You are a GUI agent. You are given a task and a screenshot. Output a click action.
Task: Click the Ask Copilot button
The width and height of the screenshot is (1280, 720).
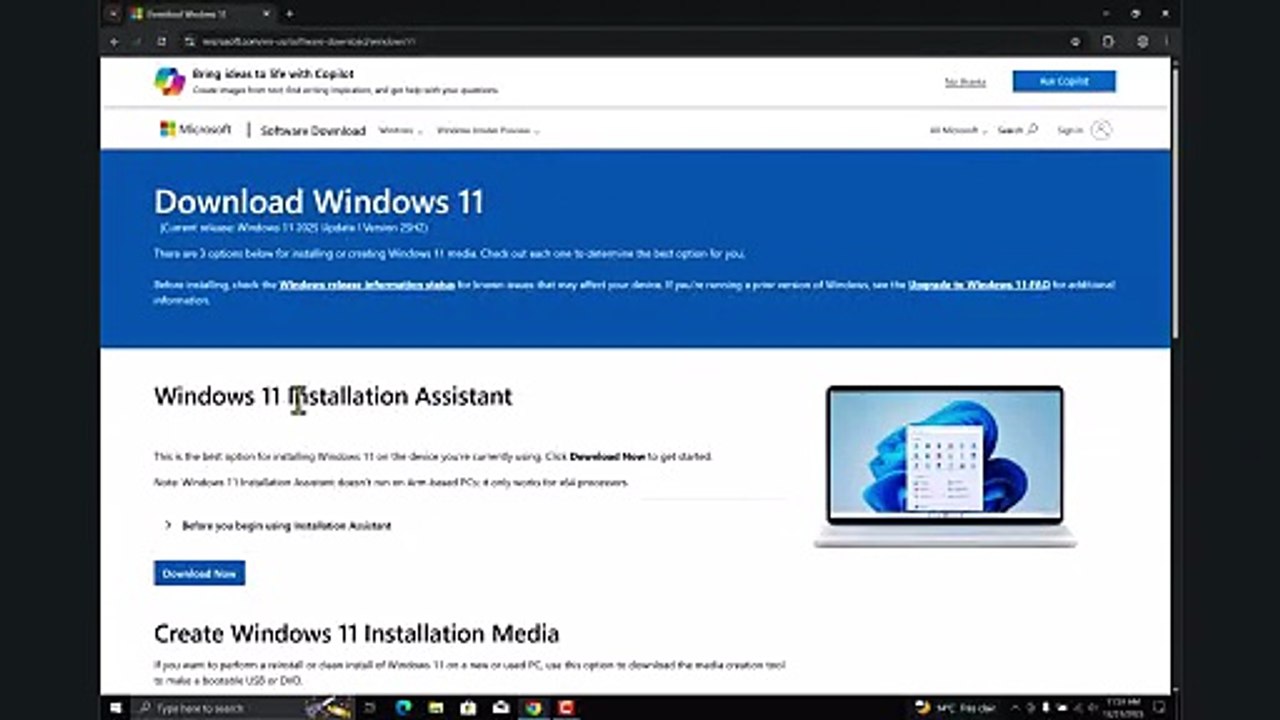[x=1064, y=81]
